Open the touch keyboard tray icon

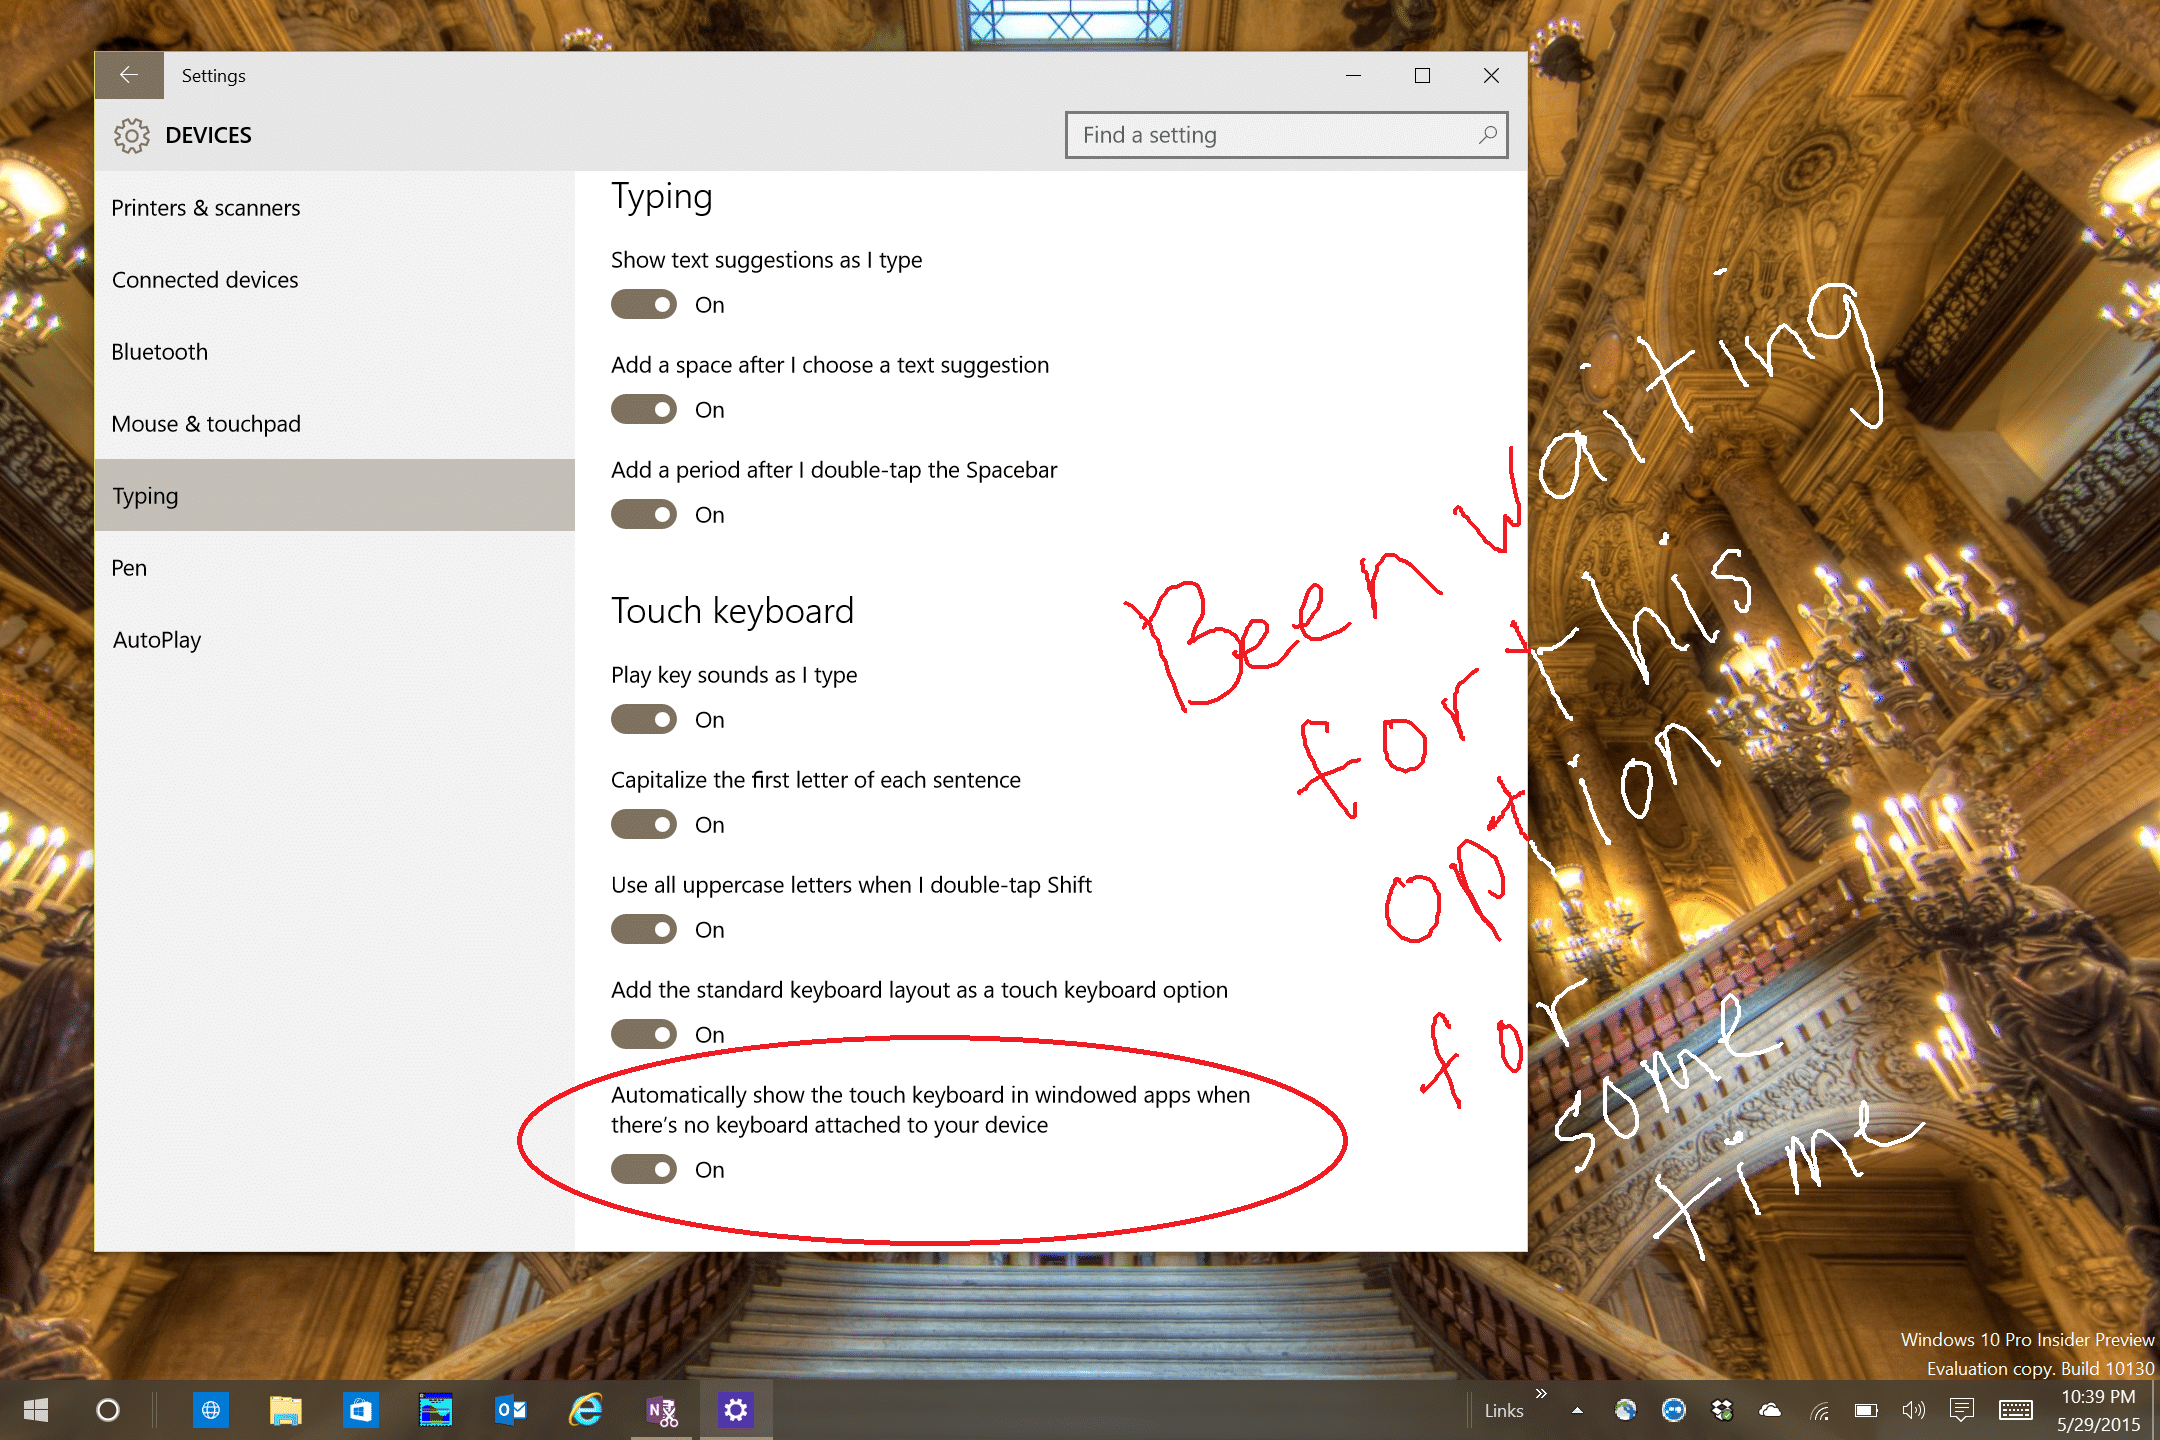pyautogui.click(x=2015, y=1411)
